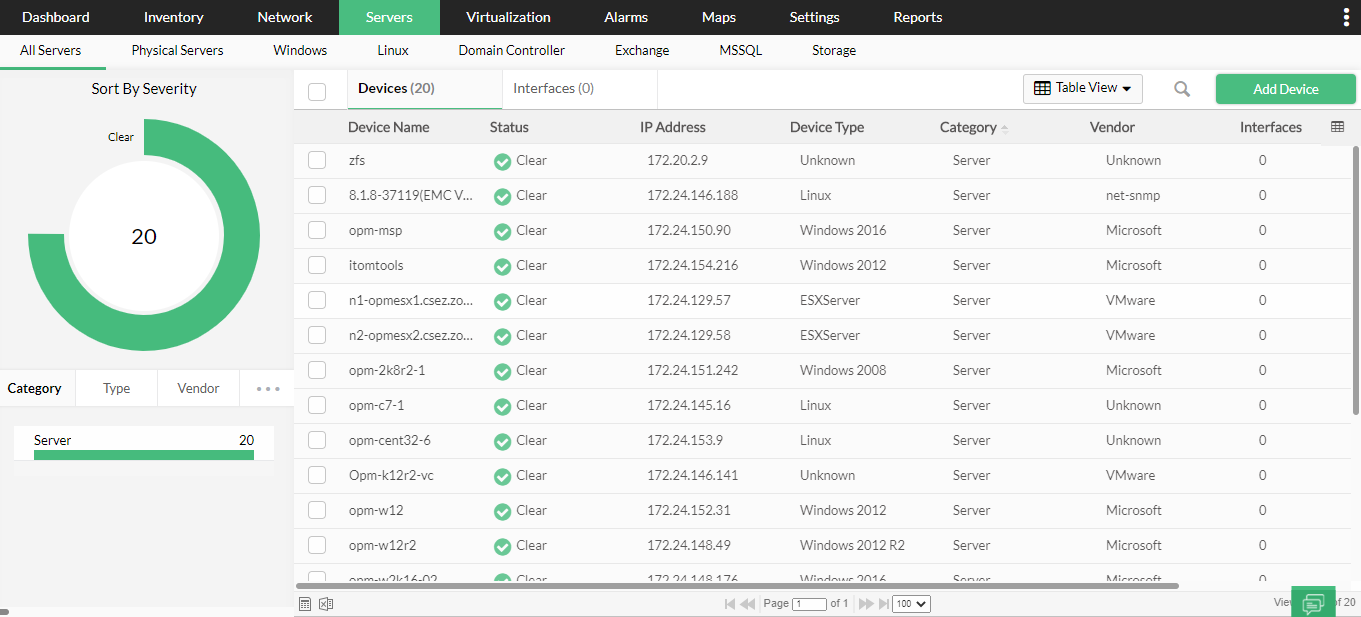
Task: Click the Clear status icon for zfs
Action: tap(503, 161)
